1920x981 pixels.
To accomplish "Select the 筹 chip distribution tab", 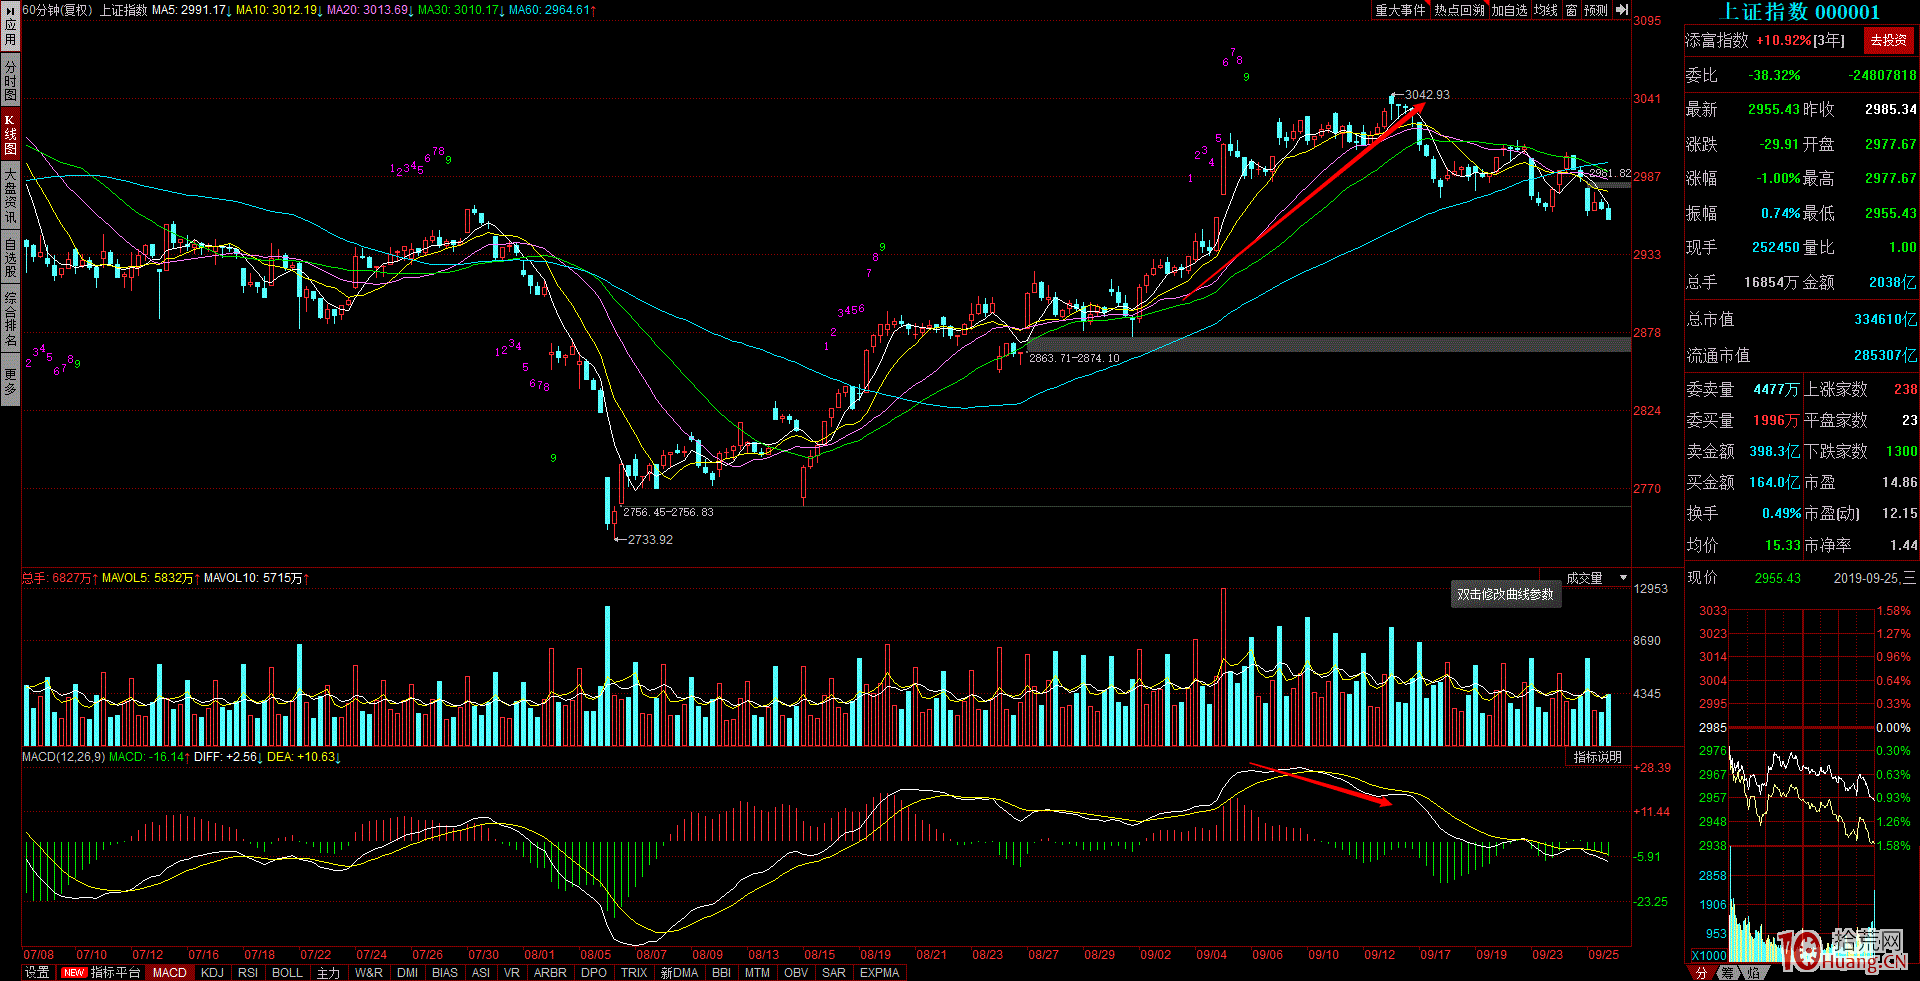I will [1727, 972].
